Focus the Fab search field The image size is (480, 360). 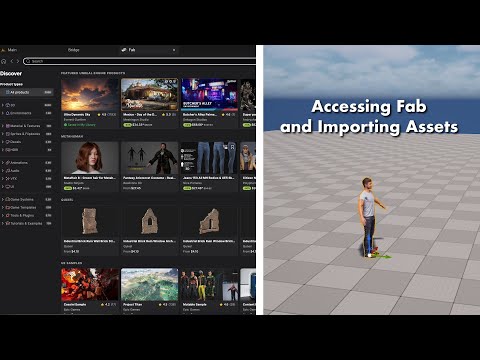click(x=139, y=61)
